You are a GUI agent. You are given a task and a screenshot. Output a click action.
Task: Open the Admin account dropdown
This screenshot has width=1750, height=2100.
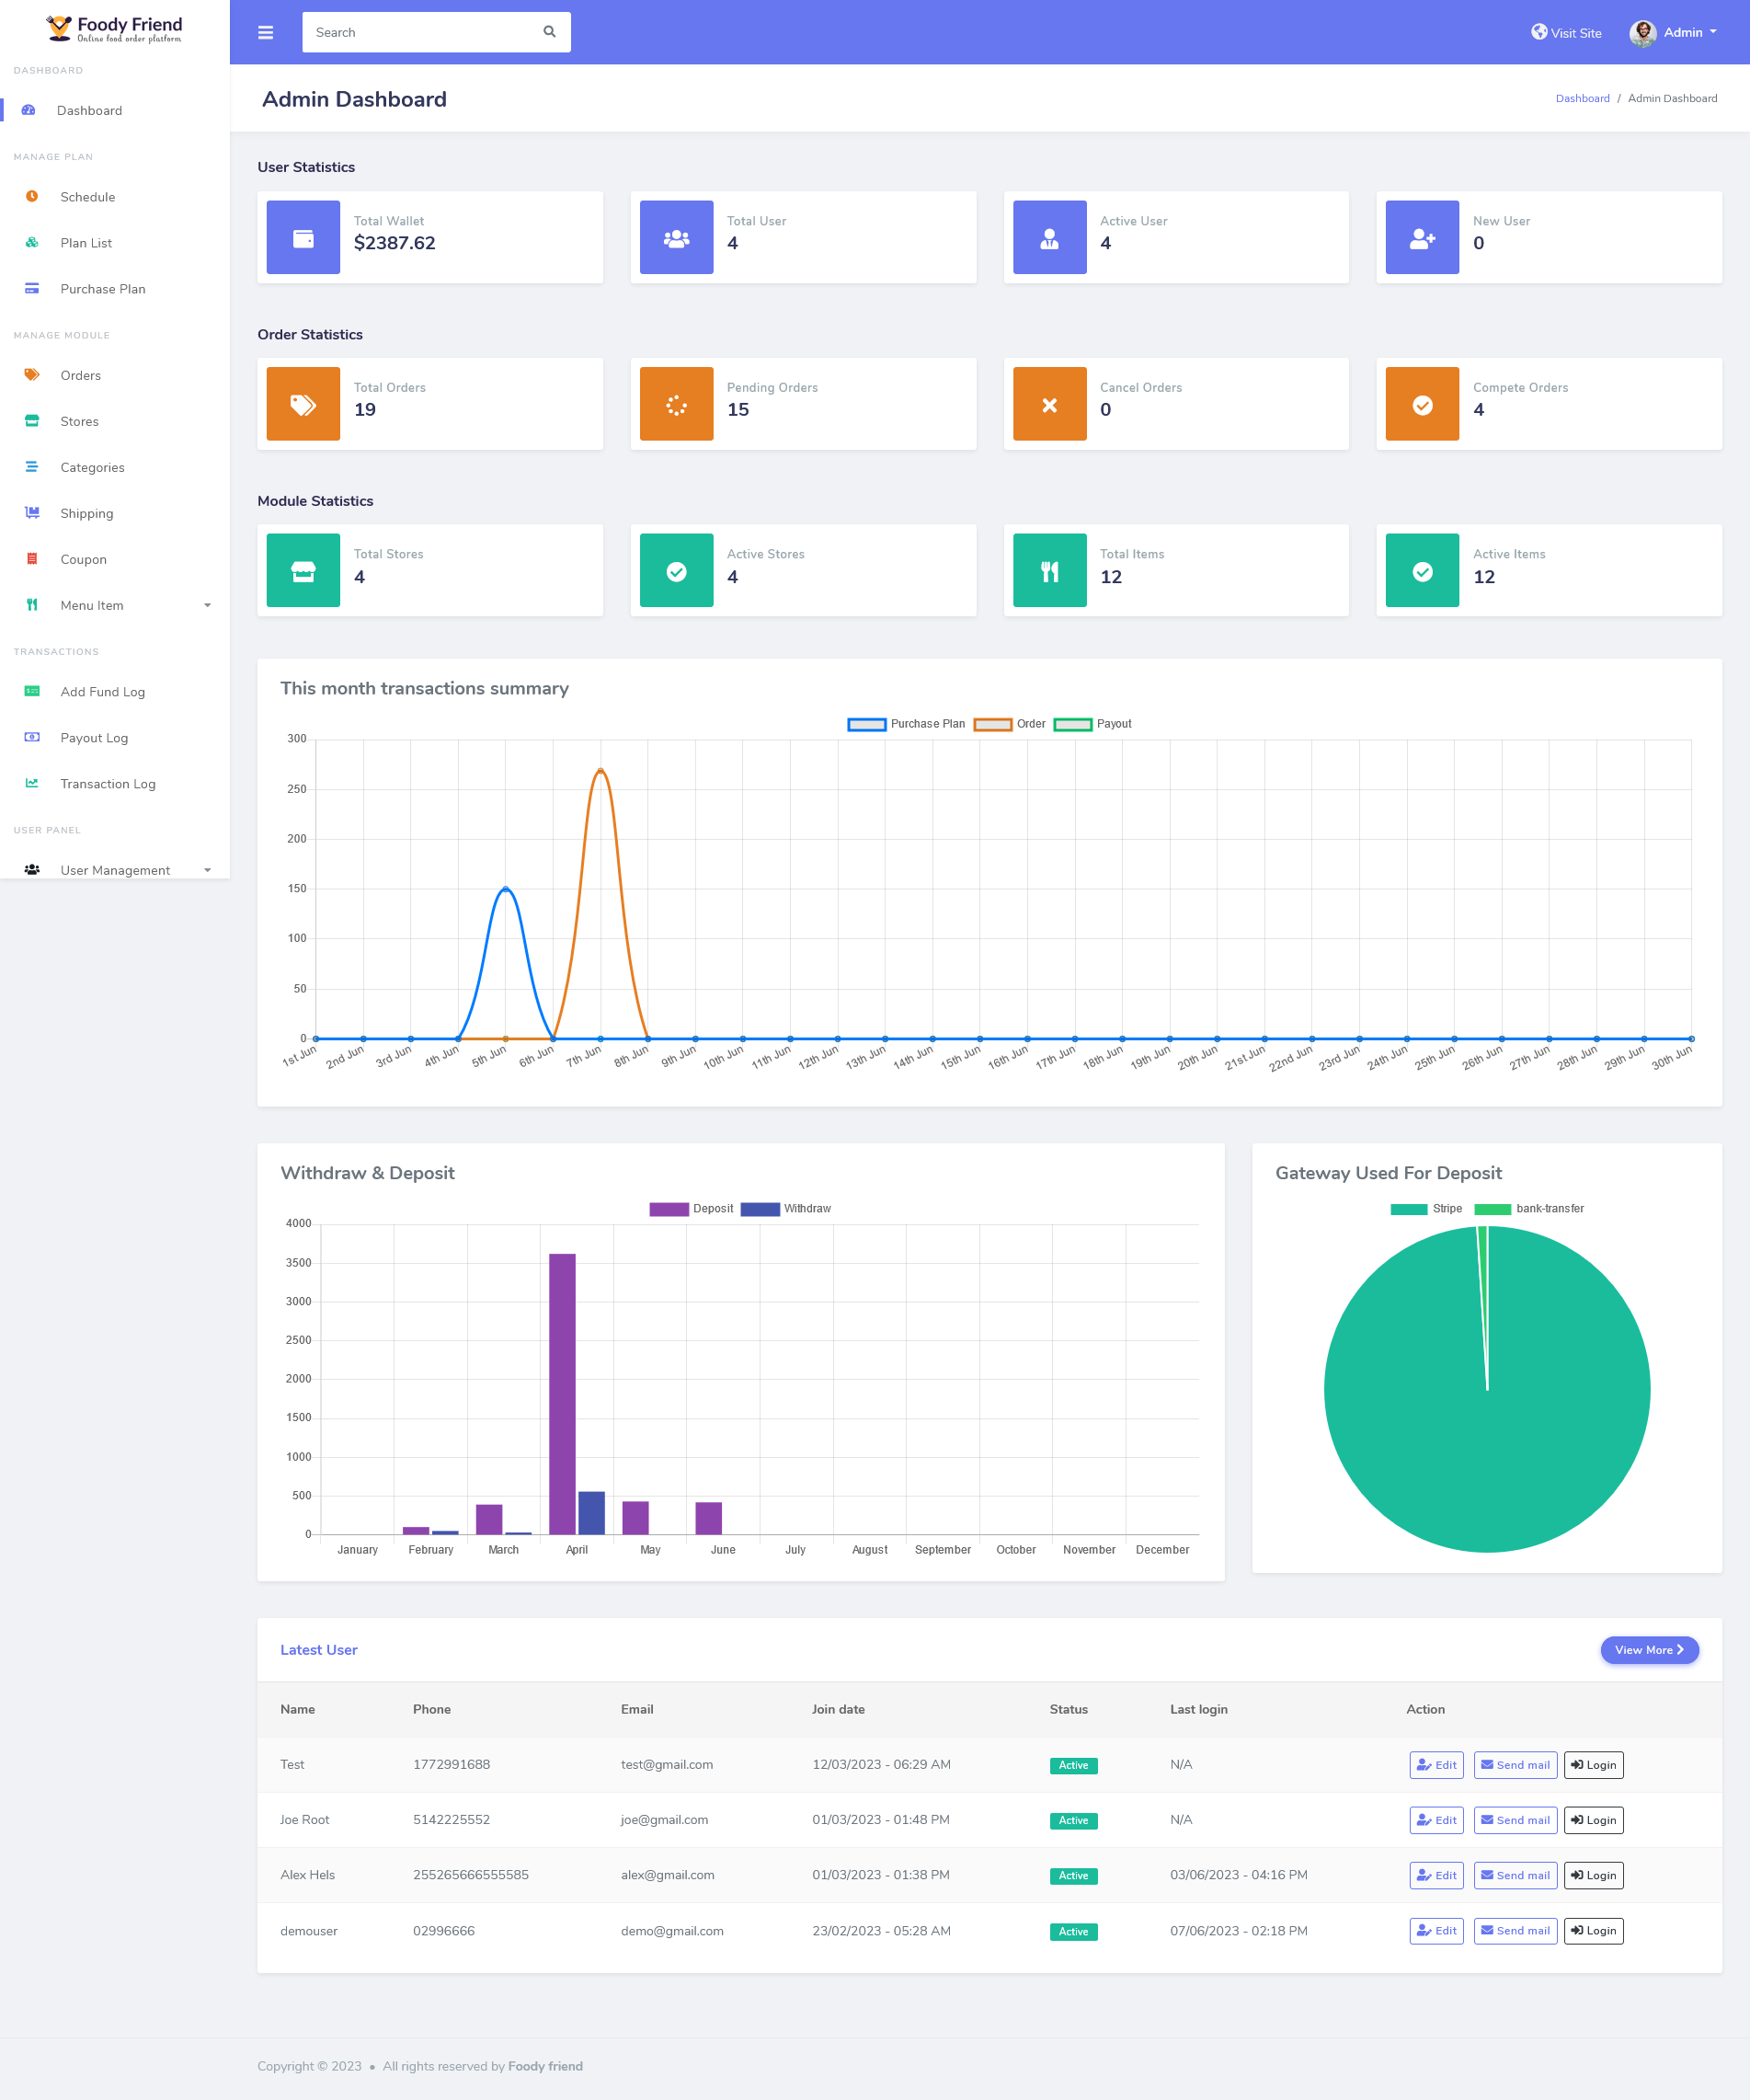tap(1673, 32)
